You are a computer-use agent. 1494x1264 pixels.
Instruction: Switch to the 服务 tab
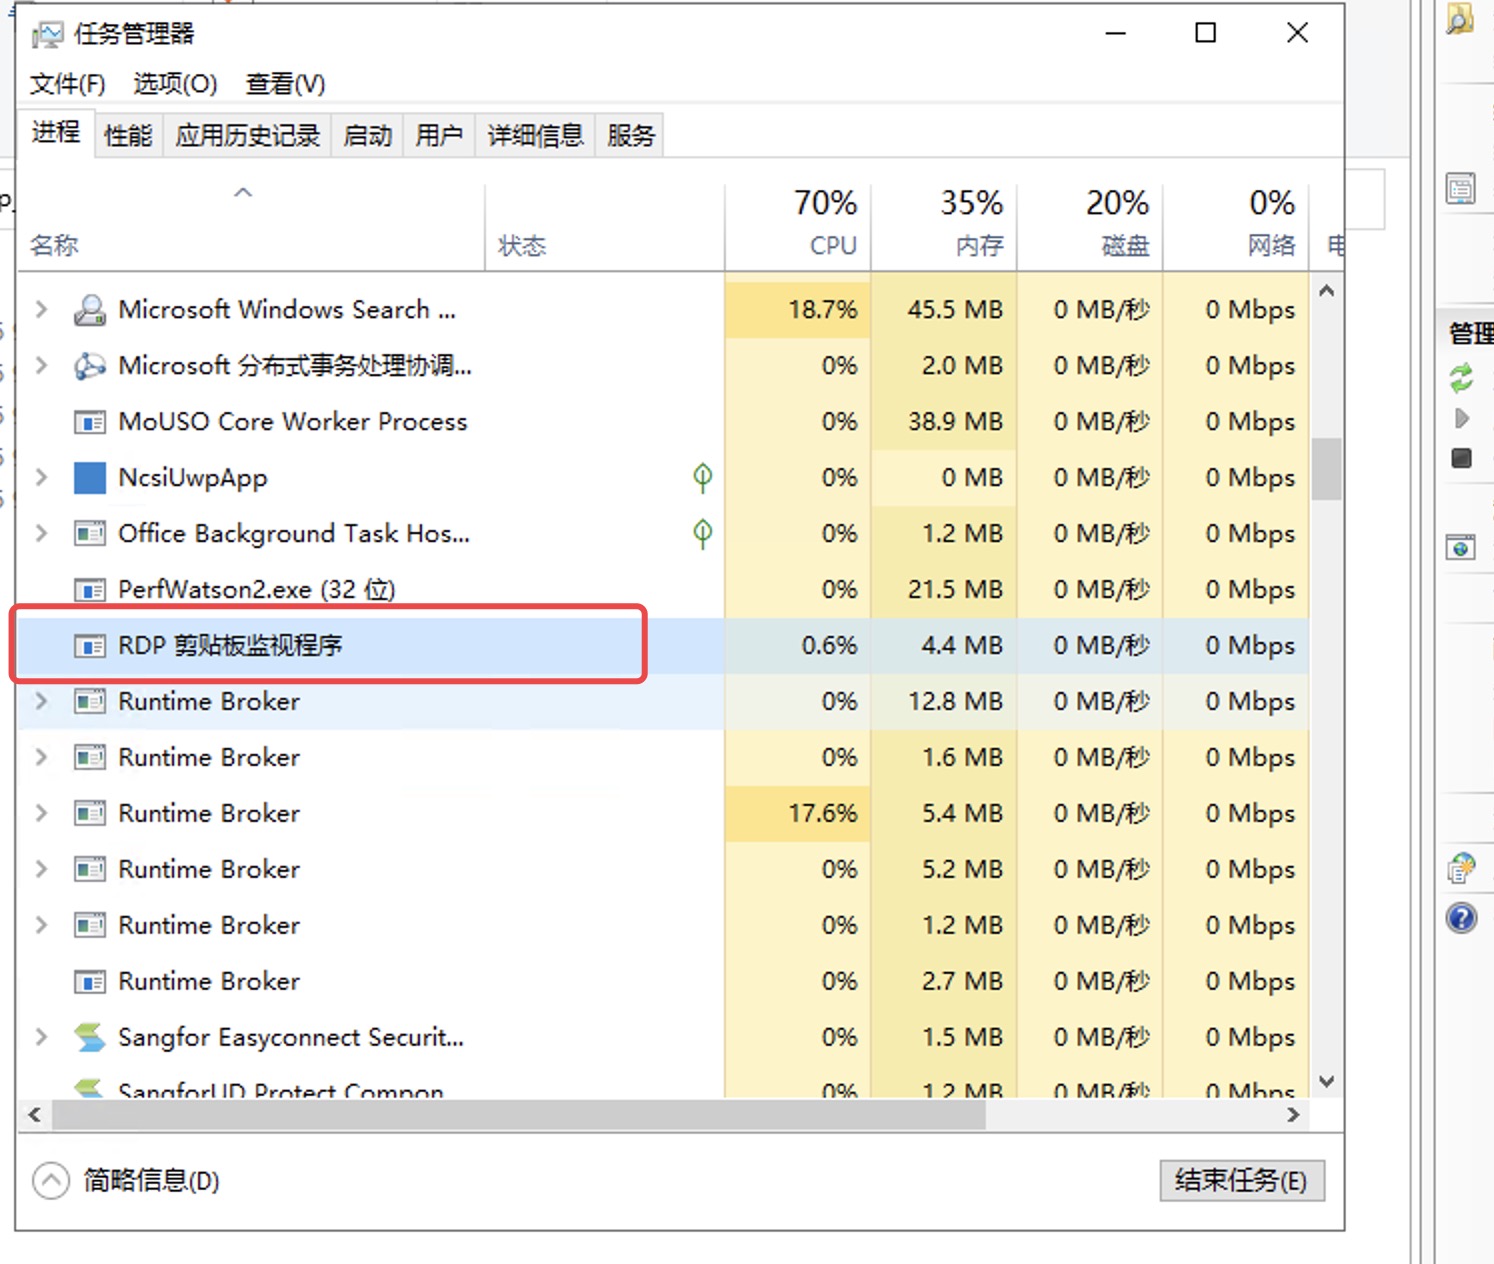pos(629,134)
